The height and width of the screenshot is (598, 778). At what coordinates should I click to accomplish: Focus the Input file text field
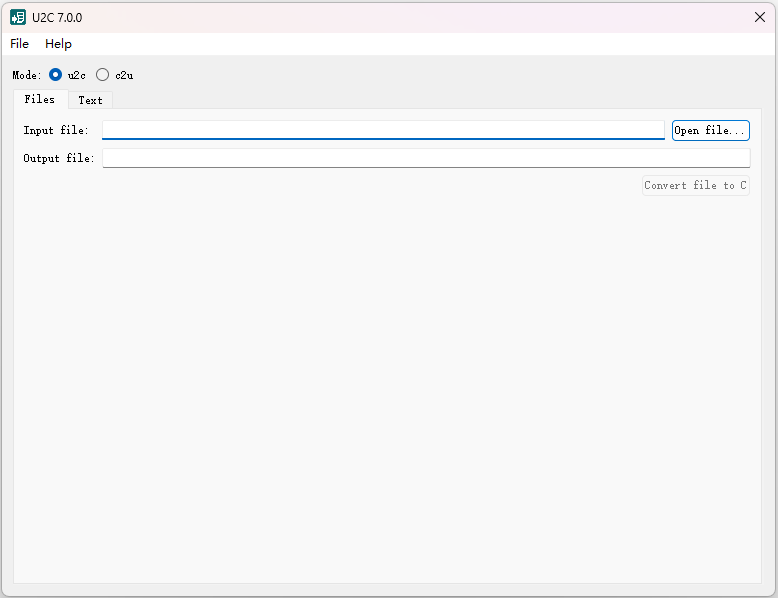click(x=383, y=130)
